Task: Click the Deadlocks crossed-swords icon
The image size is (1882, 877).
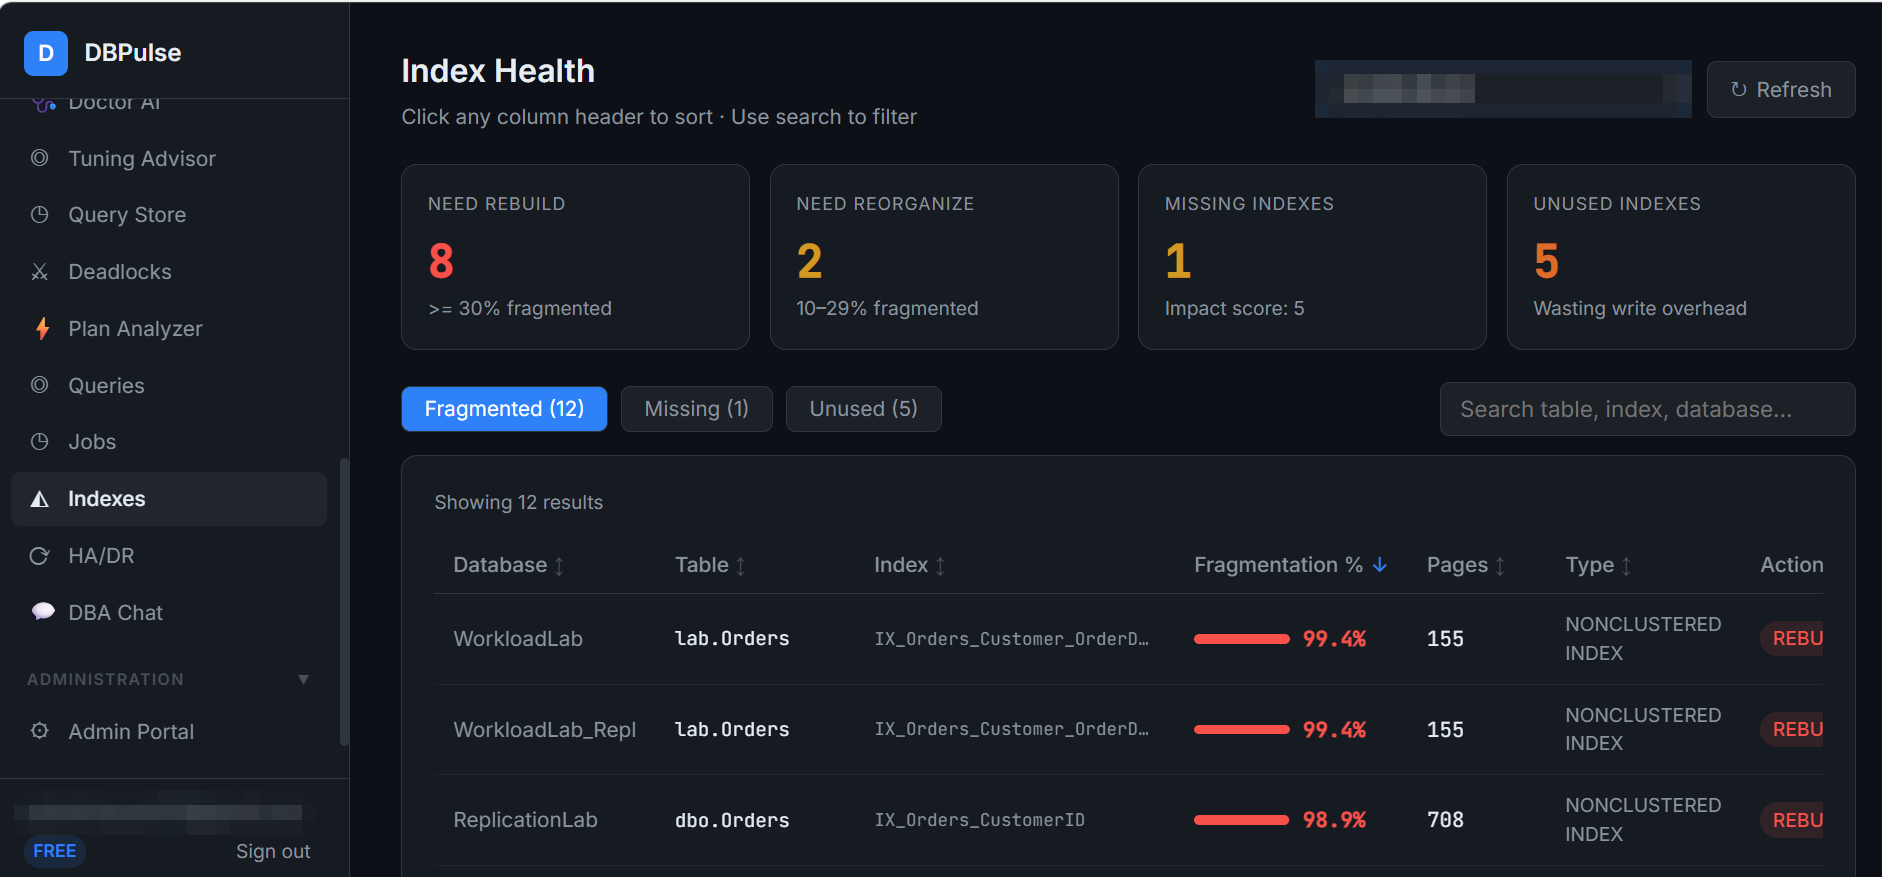Action: pyautogui.click(x=40, y=272)
